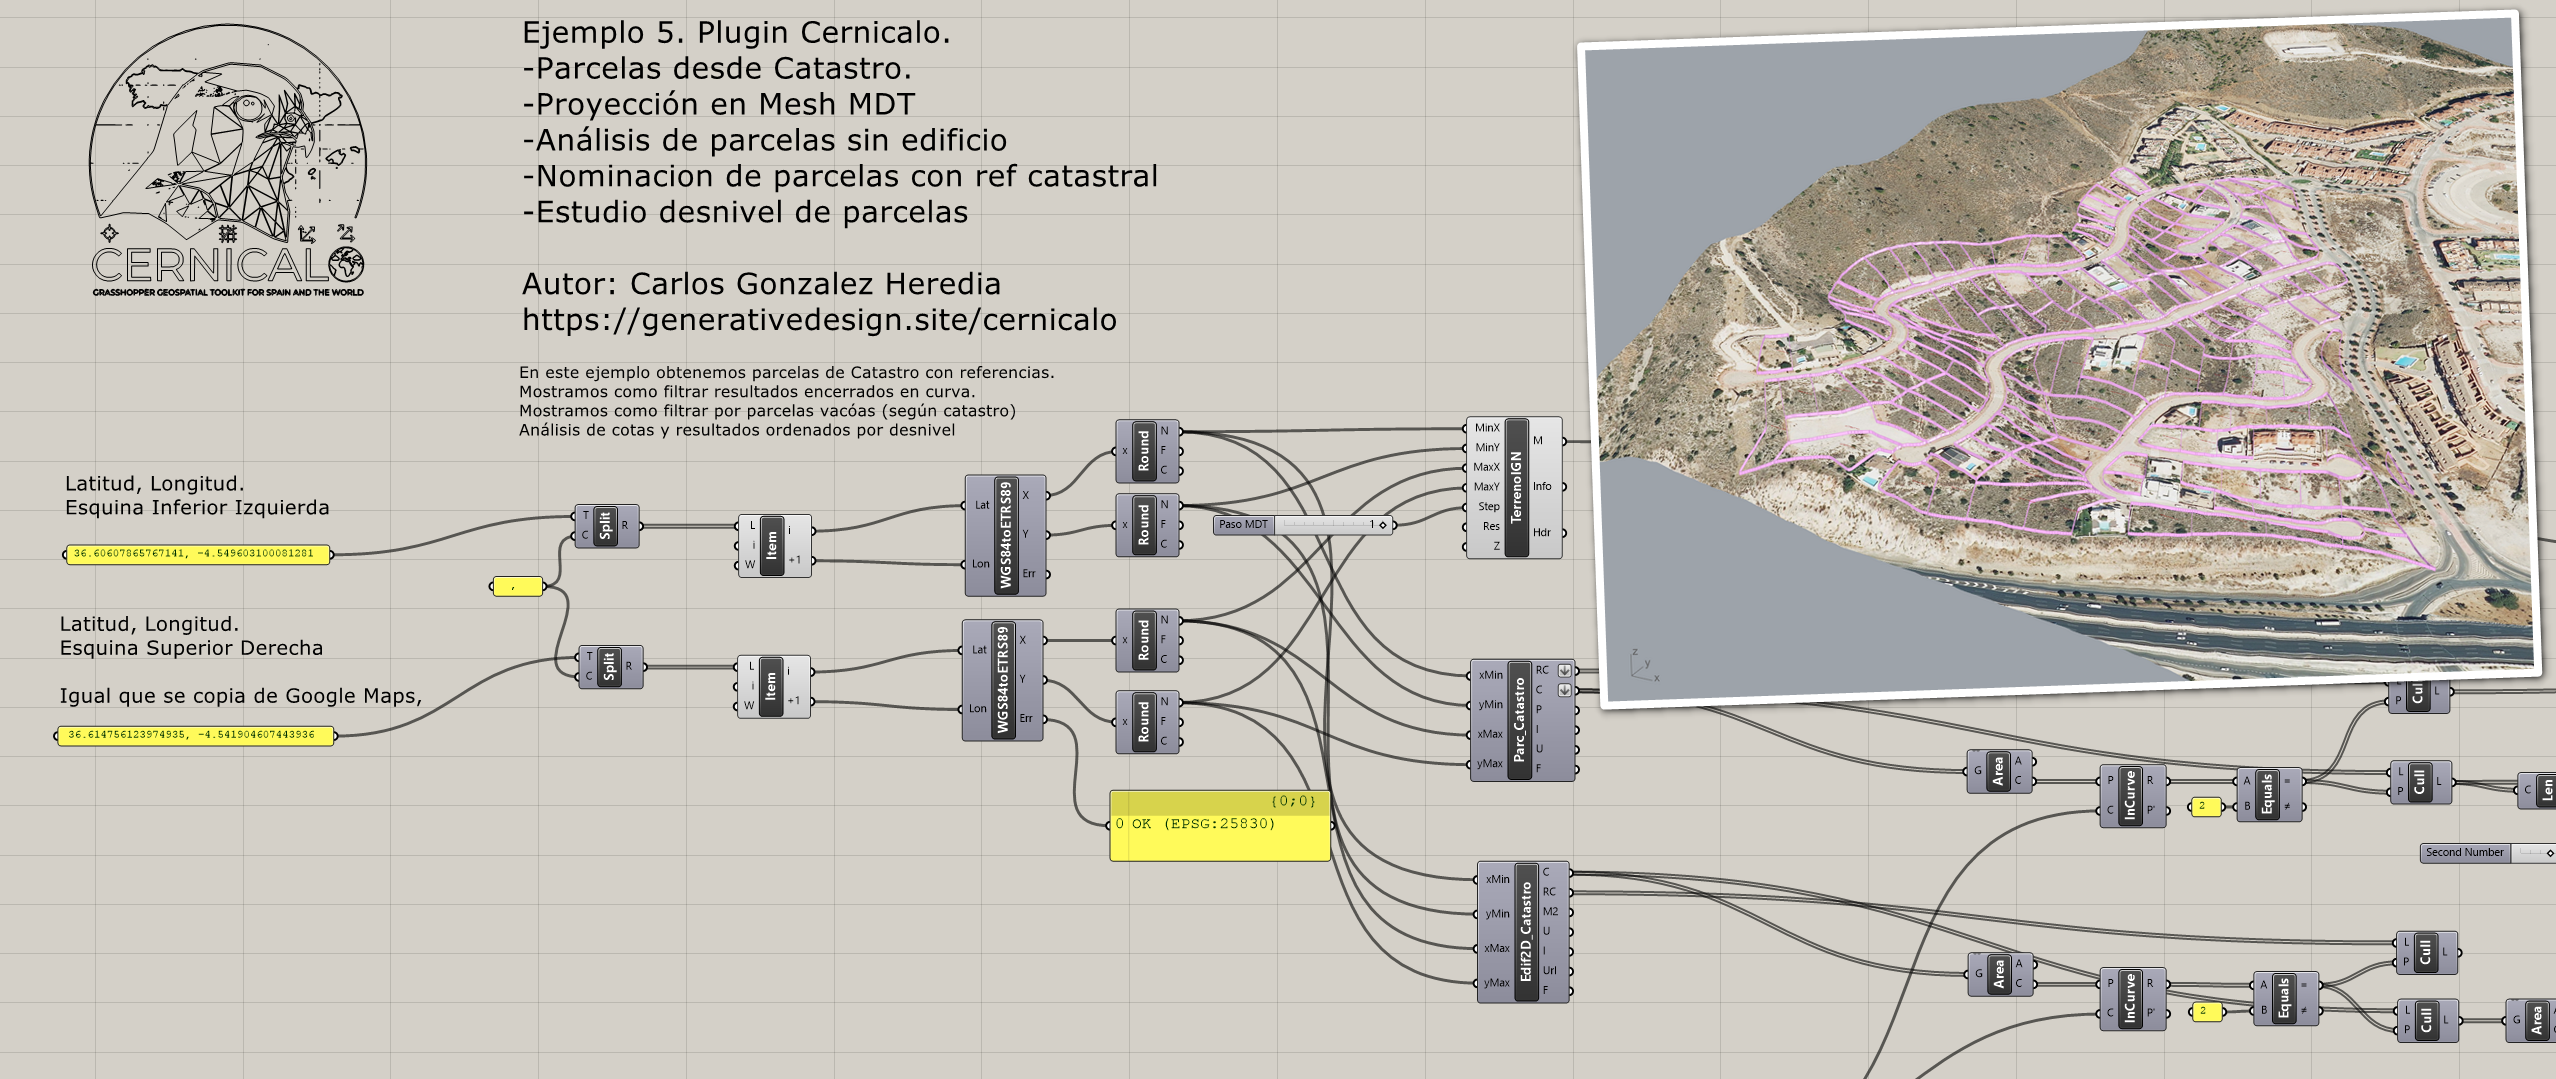
Task: Select the WGS84toETRS89 component wired to the EPSG panel
Action: pos(1003,680)
